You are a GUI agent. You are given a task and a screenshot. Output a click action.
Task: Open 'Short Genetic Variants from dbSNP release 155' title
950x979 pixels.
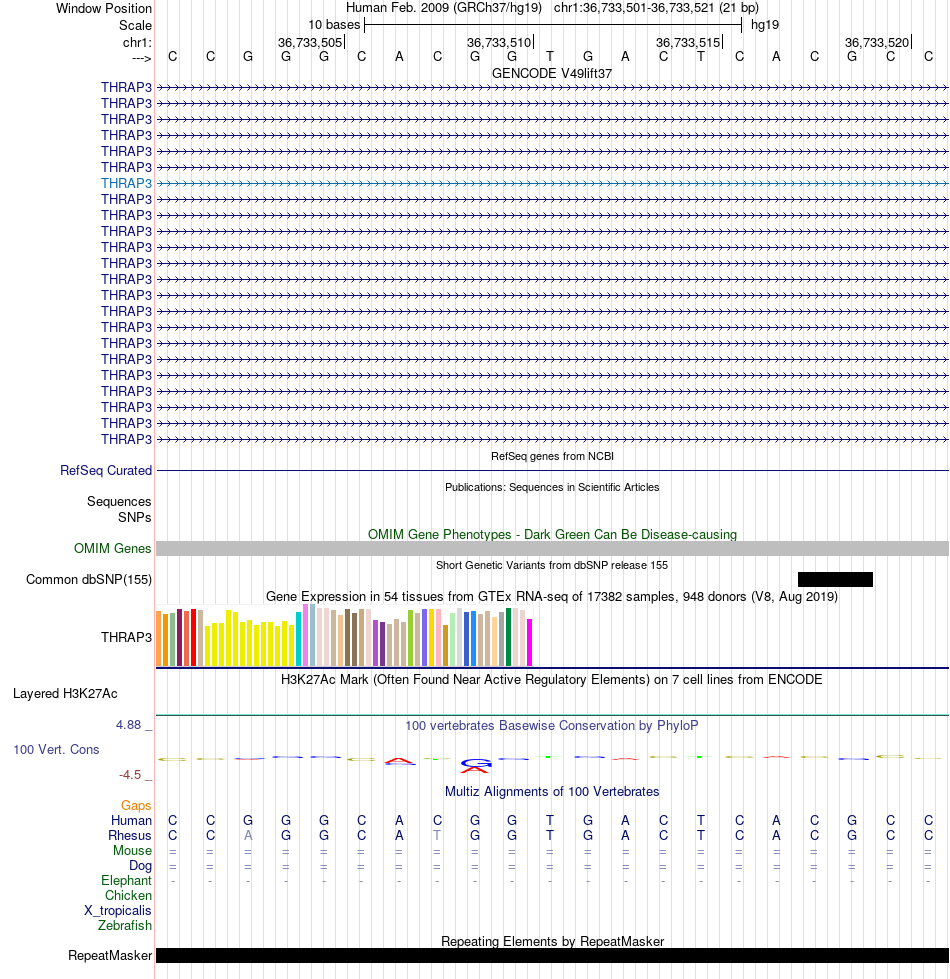tap(552, 565)
